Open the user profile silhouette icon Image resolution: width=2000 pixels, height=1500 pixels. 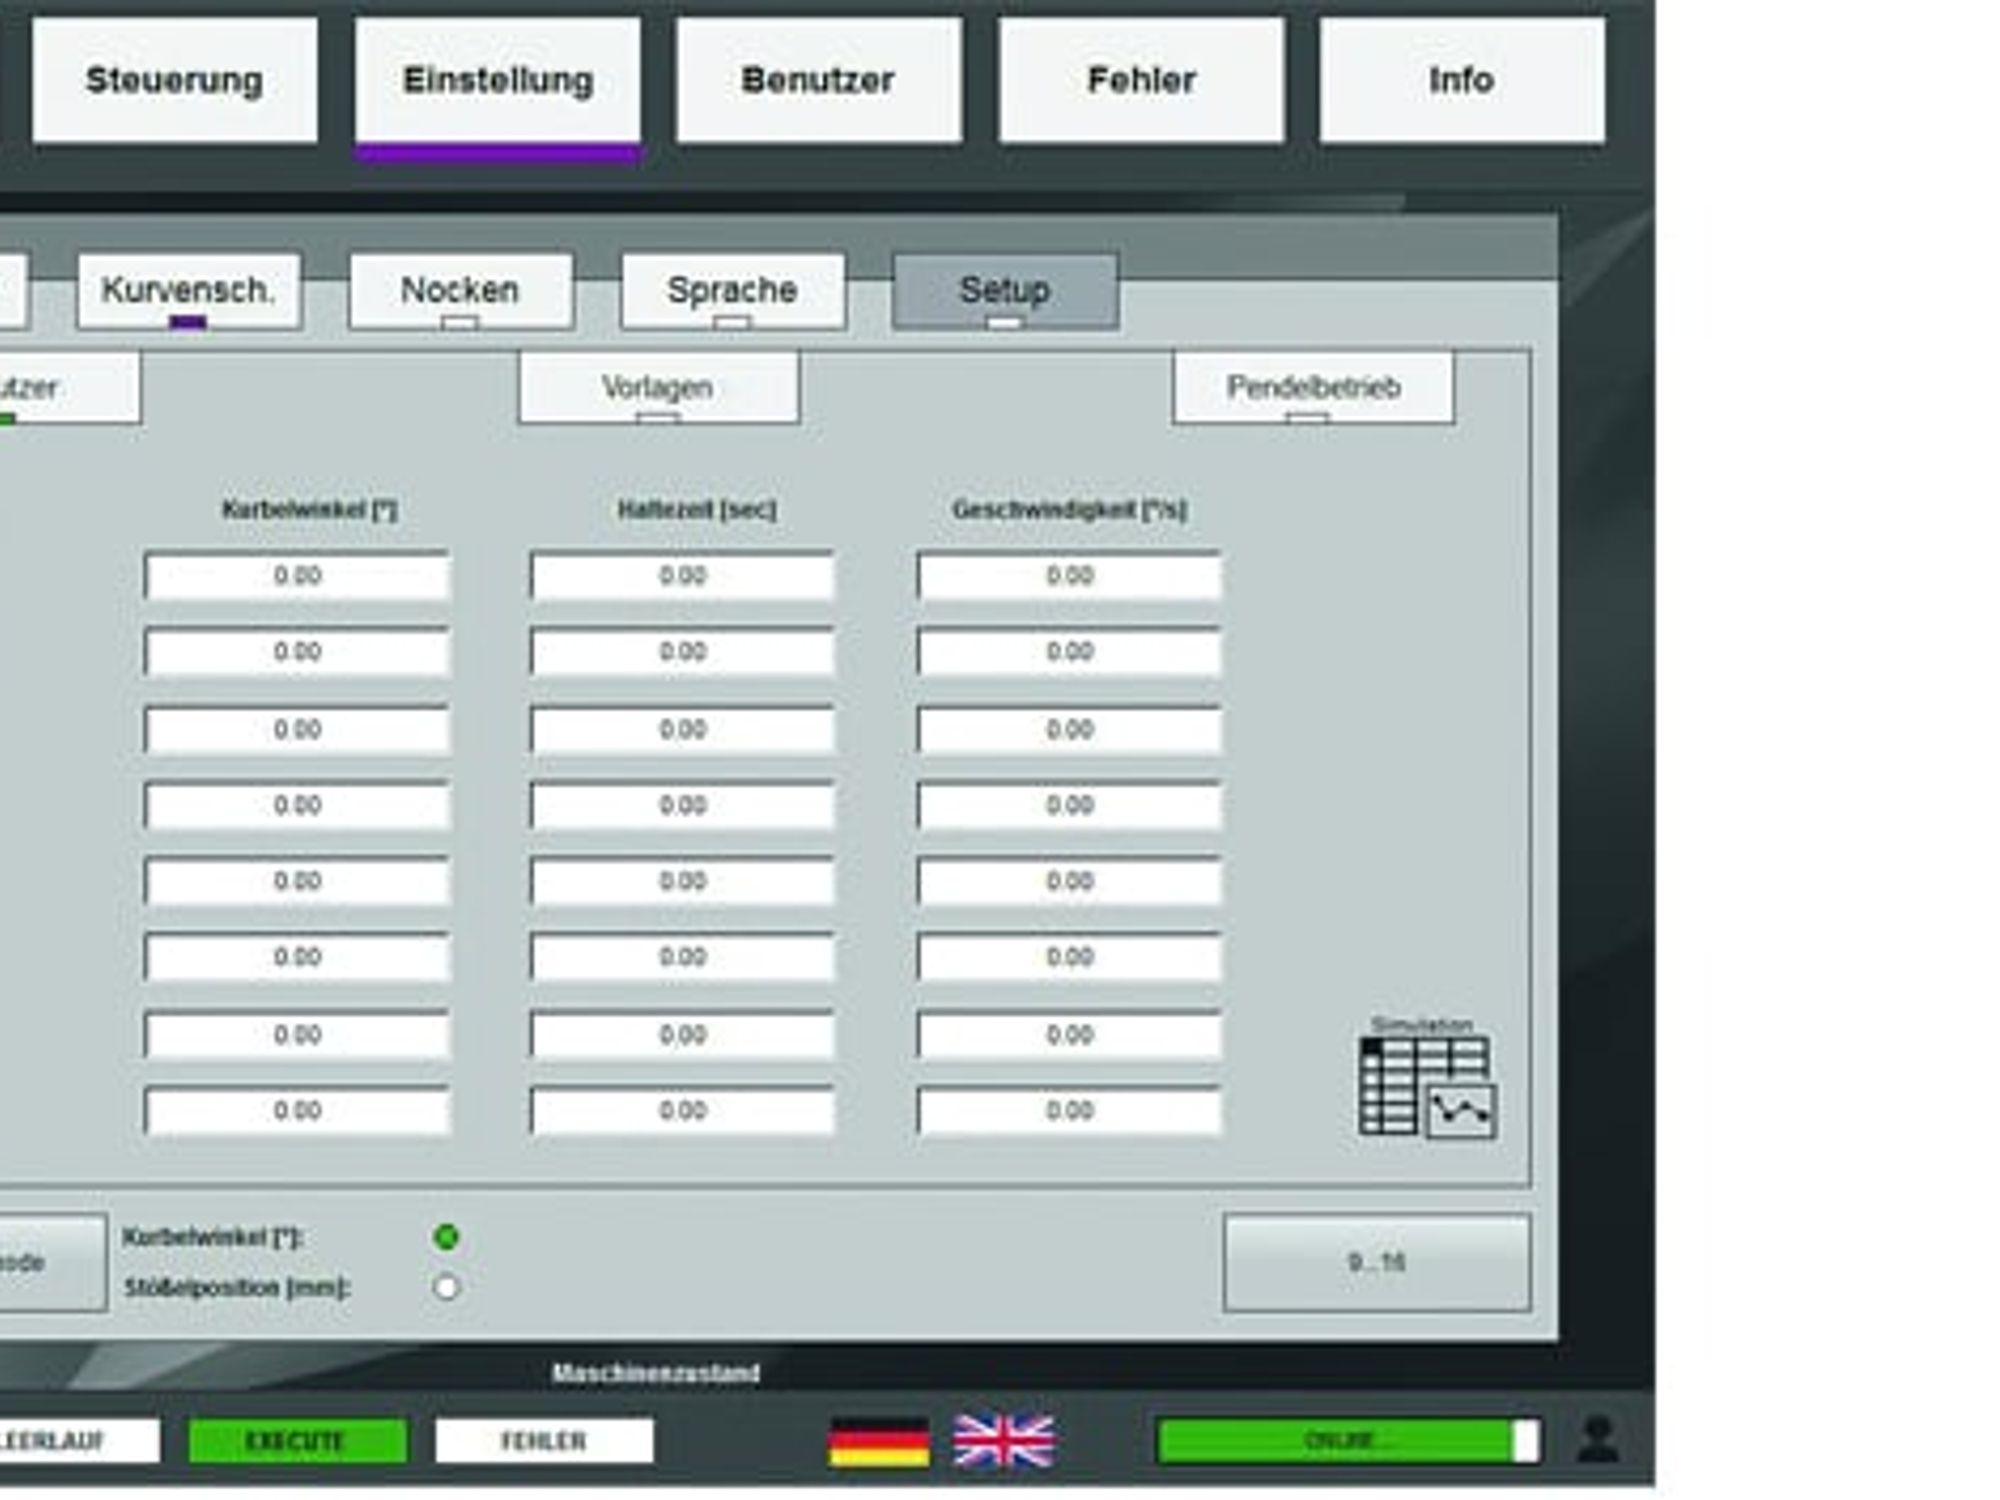[x=1598, y=1440]
